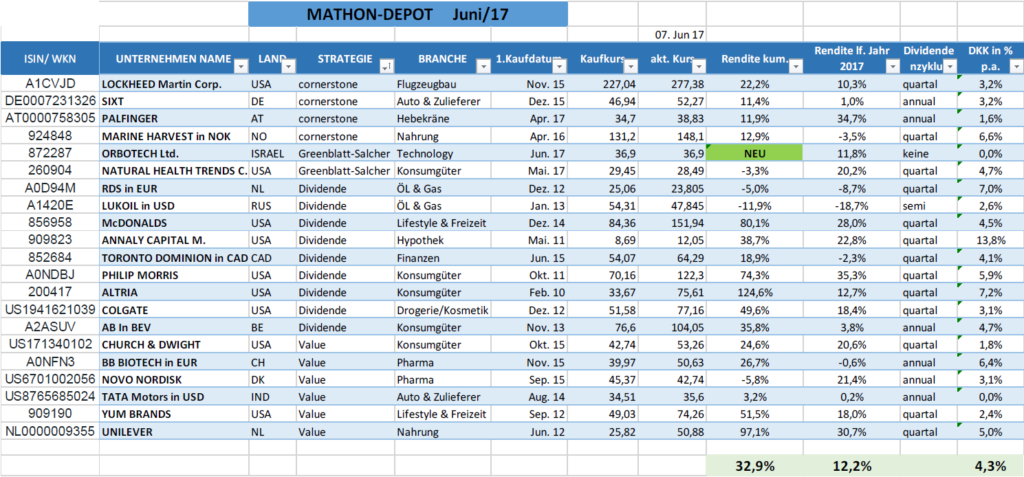Select the Finanzen branch cell
Screen dimensions: 1024x477
[442, 257]
